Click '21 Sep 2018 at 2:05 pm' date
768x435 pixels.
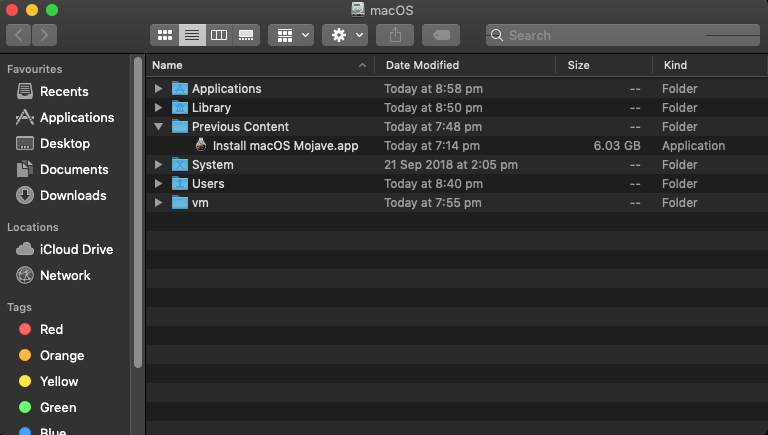(x=451, y=165)
